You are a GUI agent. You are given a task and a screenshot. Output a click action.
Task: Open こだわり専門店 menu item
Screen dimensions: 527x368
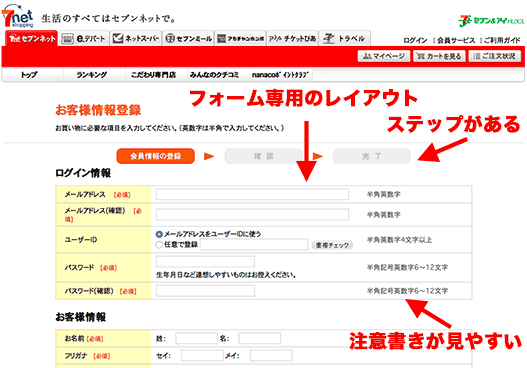tap(154, 75)
